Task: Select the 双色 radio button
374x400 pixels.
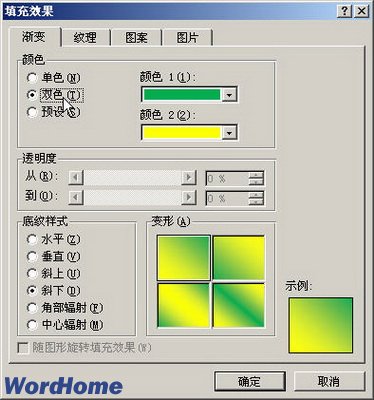Action: coord(32,95)
